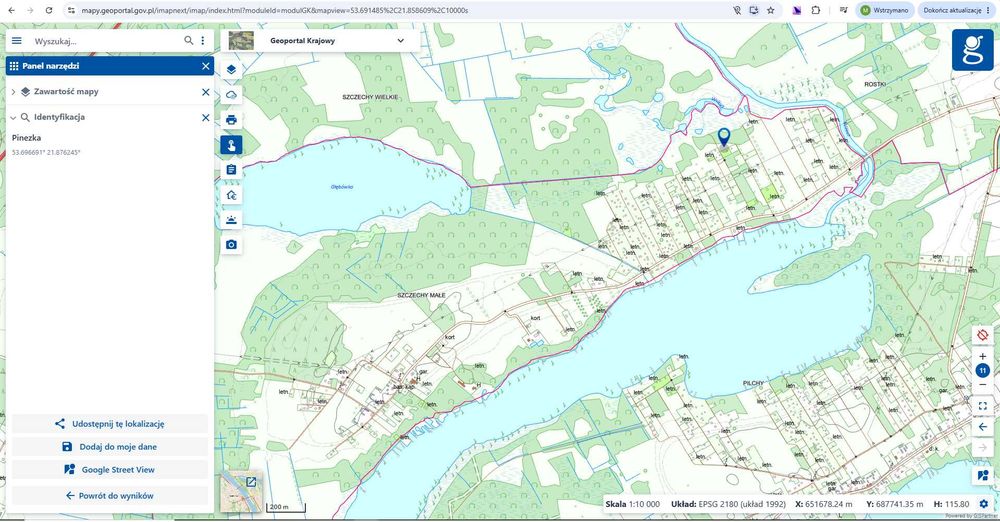
Task: Click the Panel narzędzi grid icon
Action: pos(14,66)
